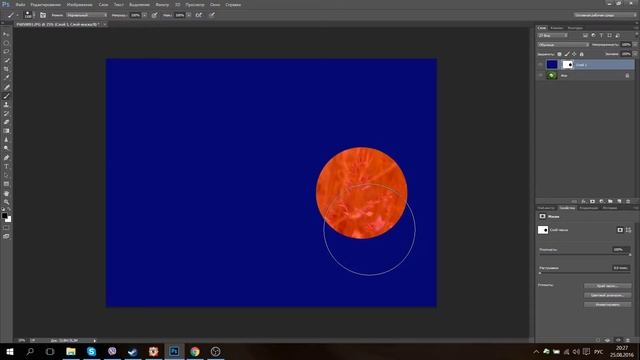Image resolution: width=640 pixels, height=360 pixels.
Task: Select the Dodge tool
Action: point(6,149)
